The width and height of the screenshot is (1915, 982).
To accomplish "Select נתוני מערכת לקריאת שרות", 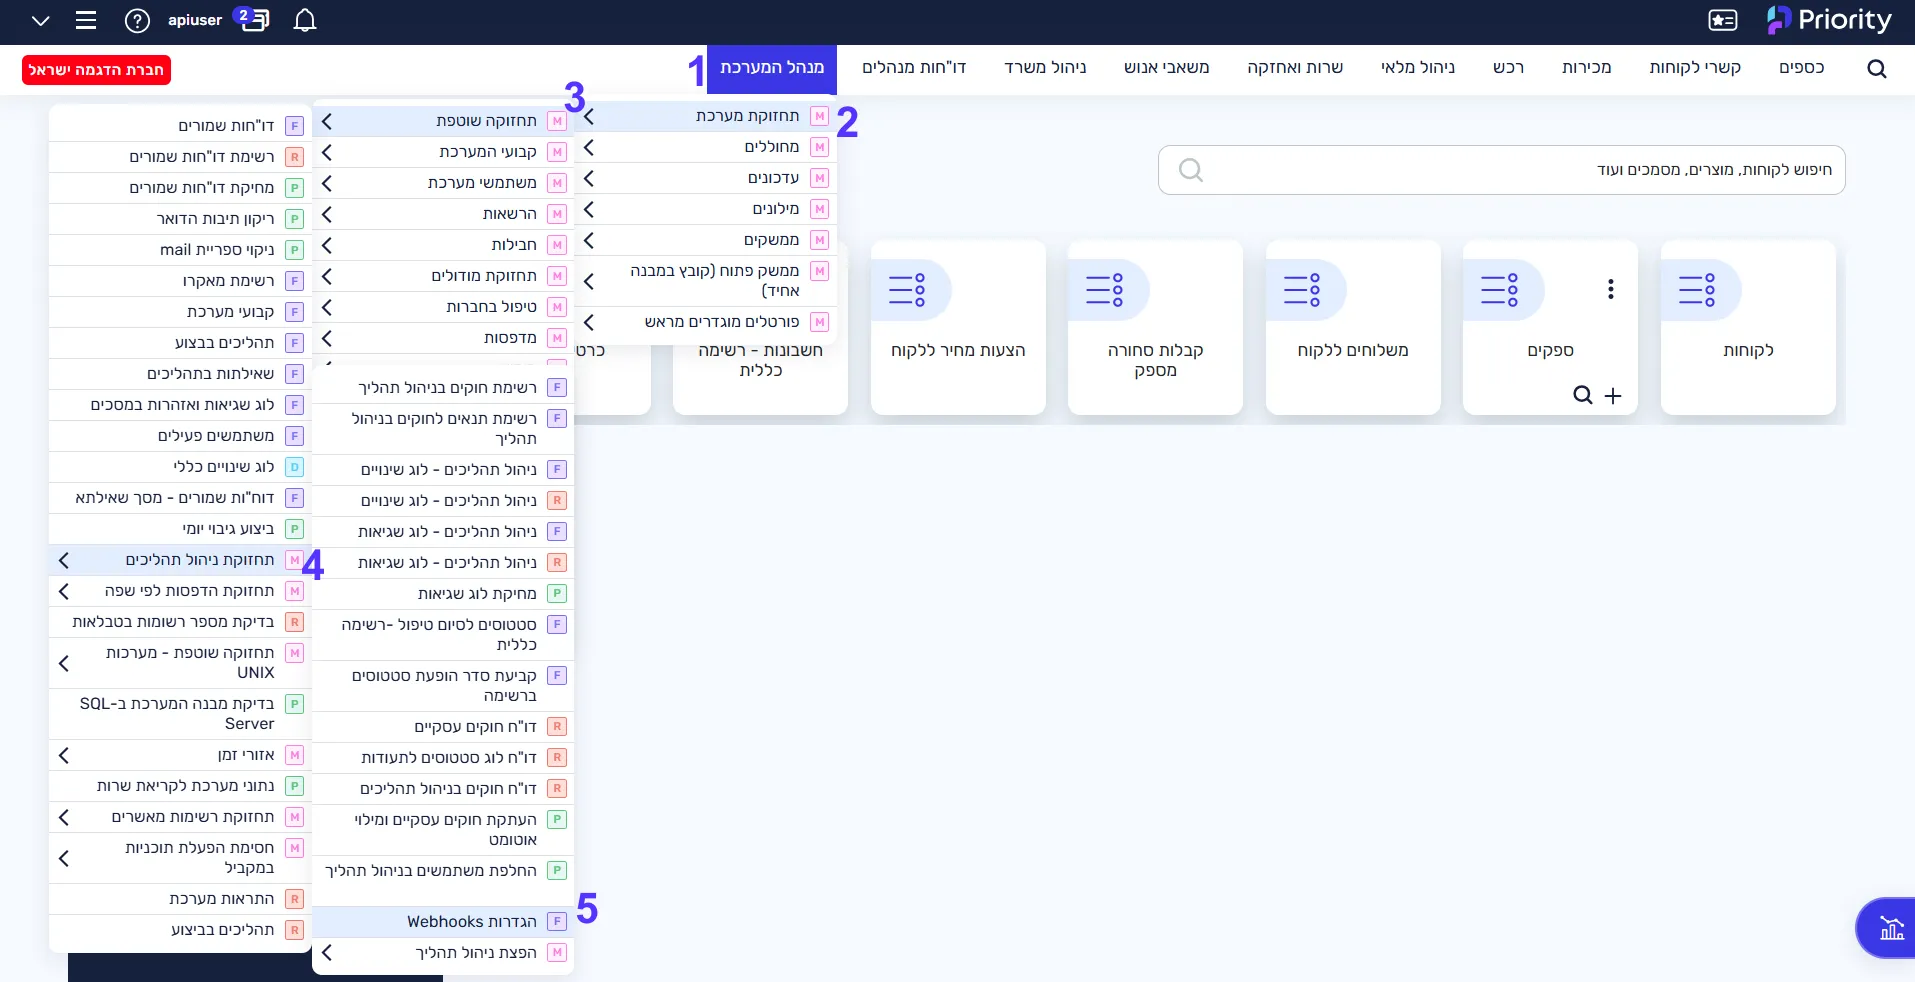I will click(180, 786).
